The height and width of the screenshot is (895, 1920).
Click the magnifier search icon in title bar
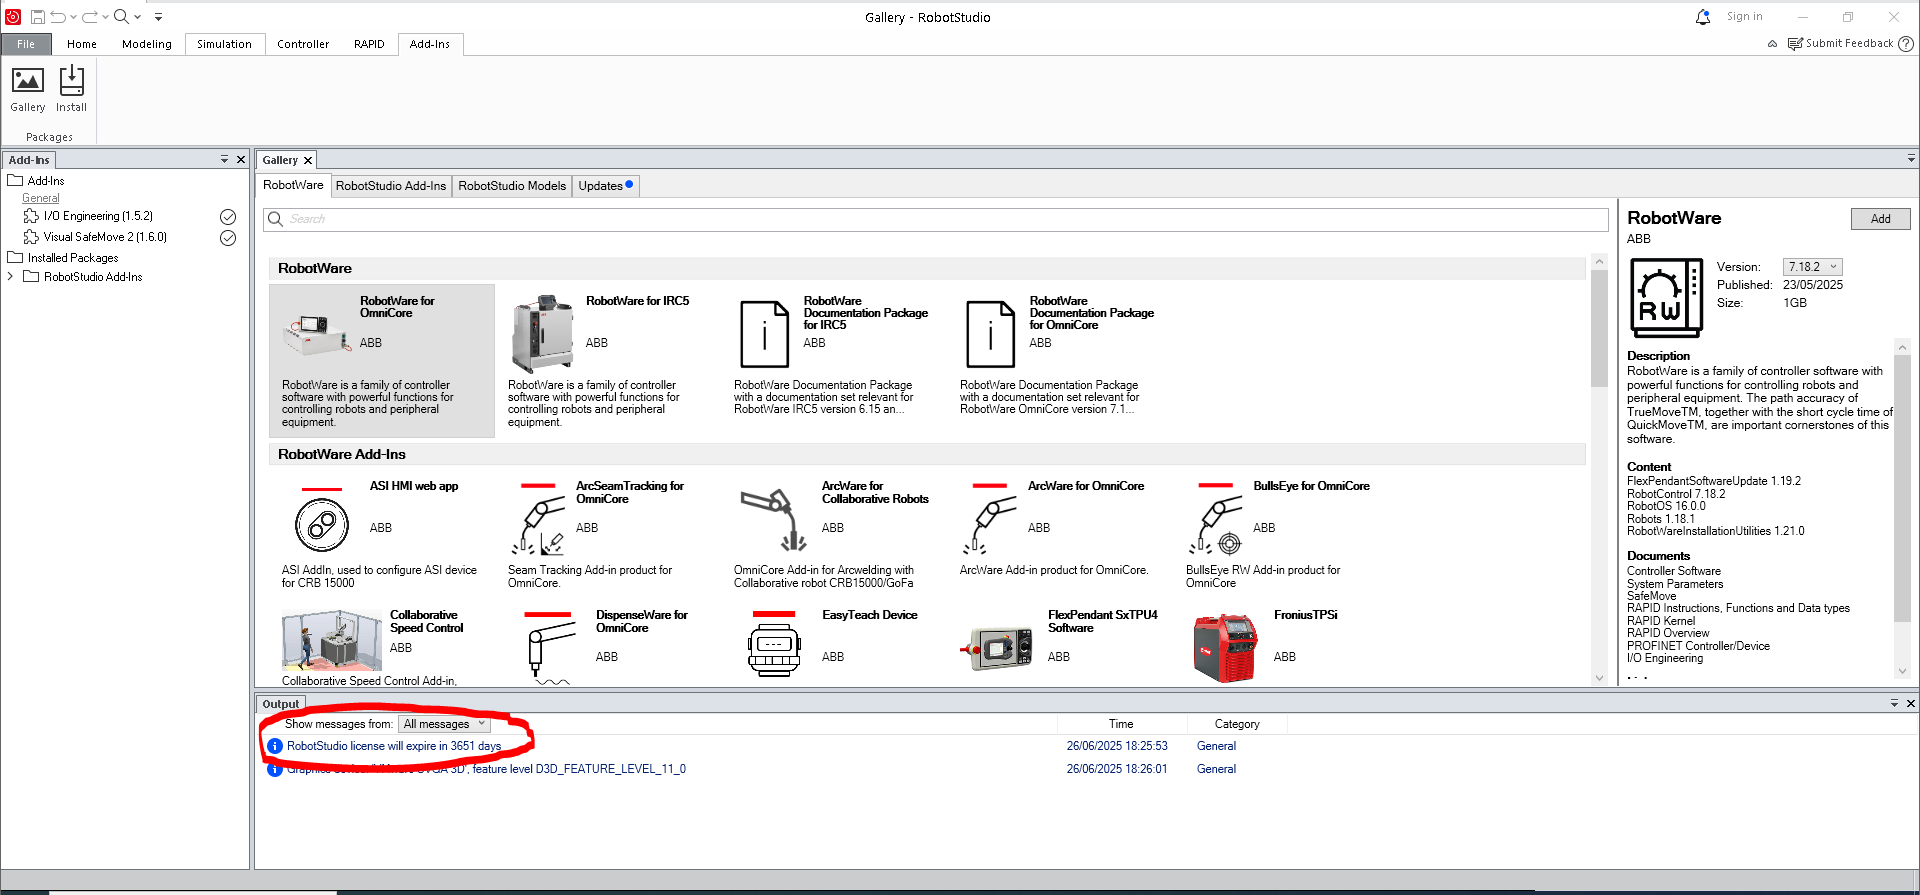tap(121, 17)
